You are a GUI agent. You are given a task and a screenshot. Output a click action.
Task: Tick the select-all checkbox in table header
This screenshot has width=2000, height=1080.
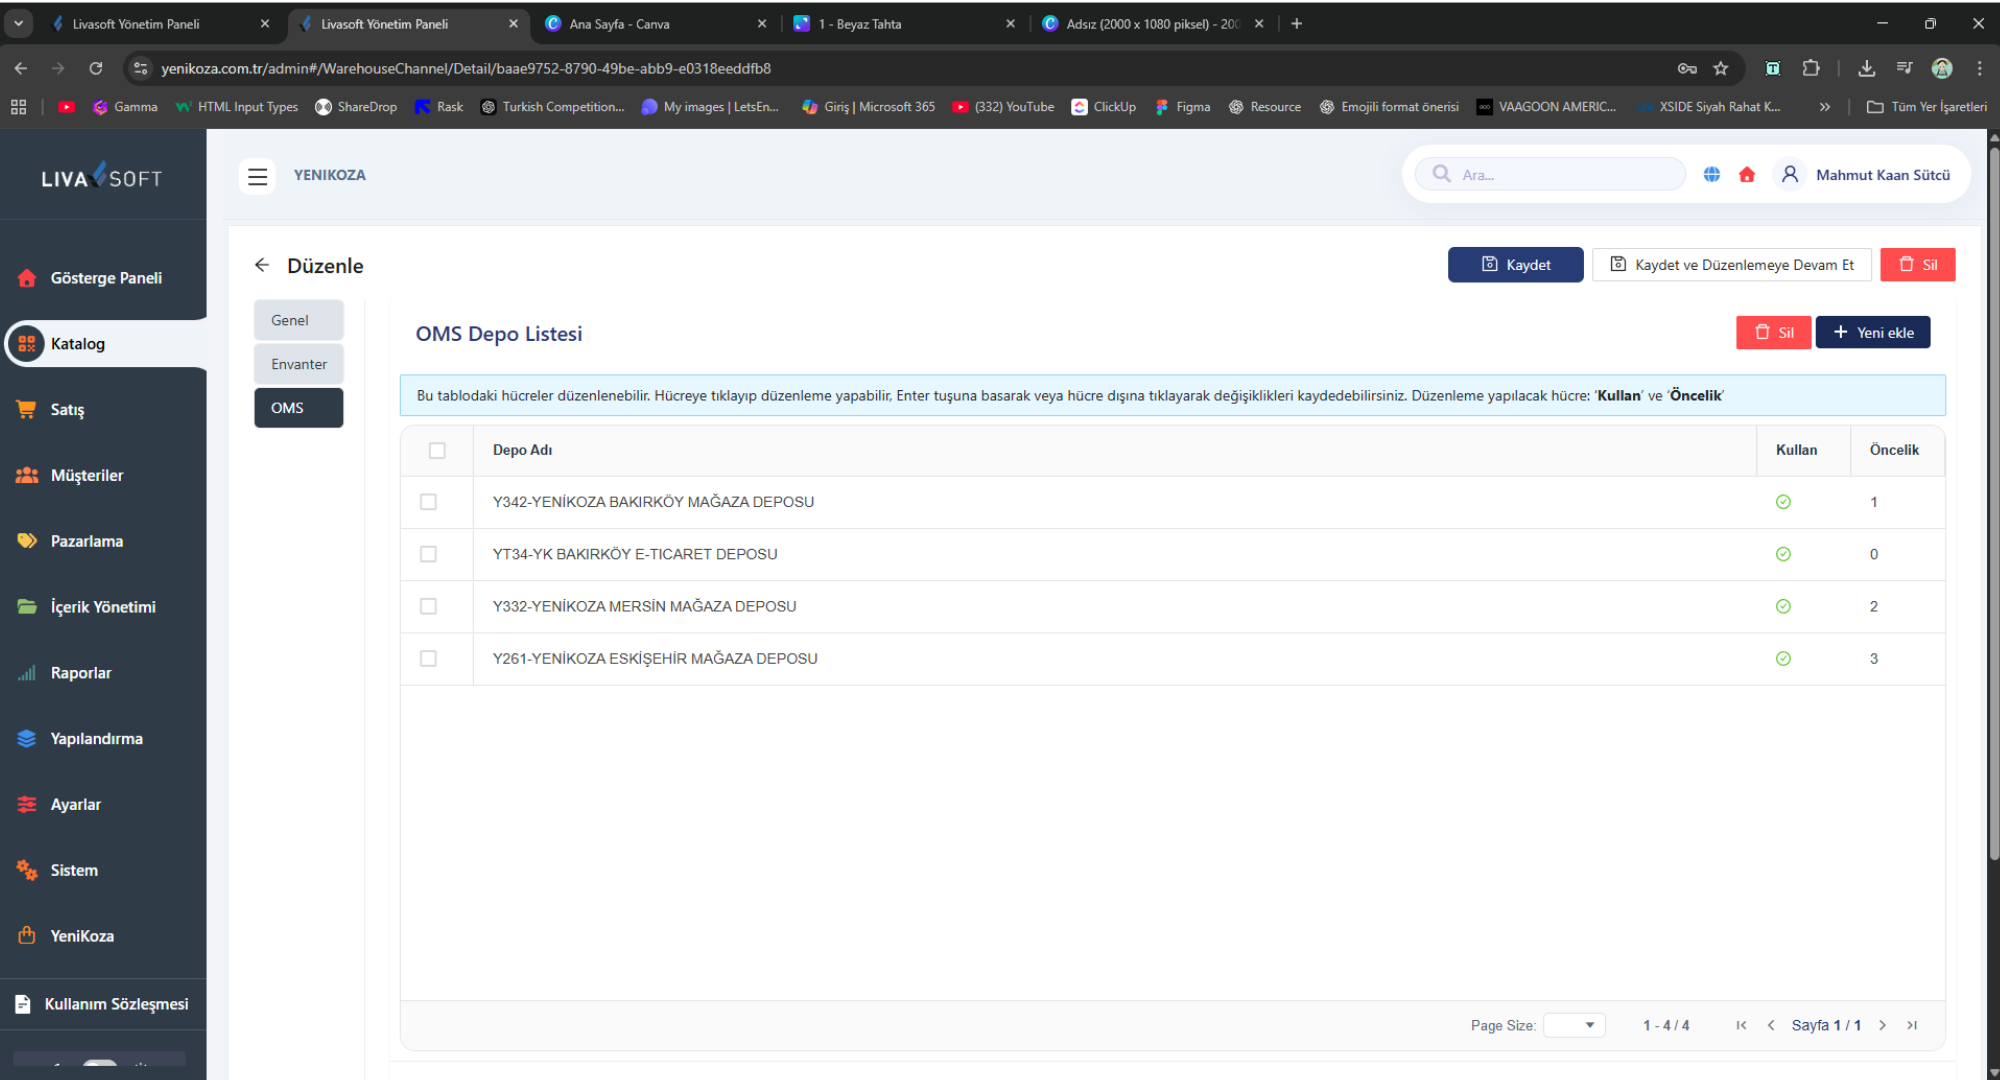click(437, 450)
